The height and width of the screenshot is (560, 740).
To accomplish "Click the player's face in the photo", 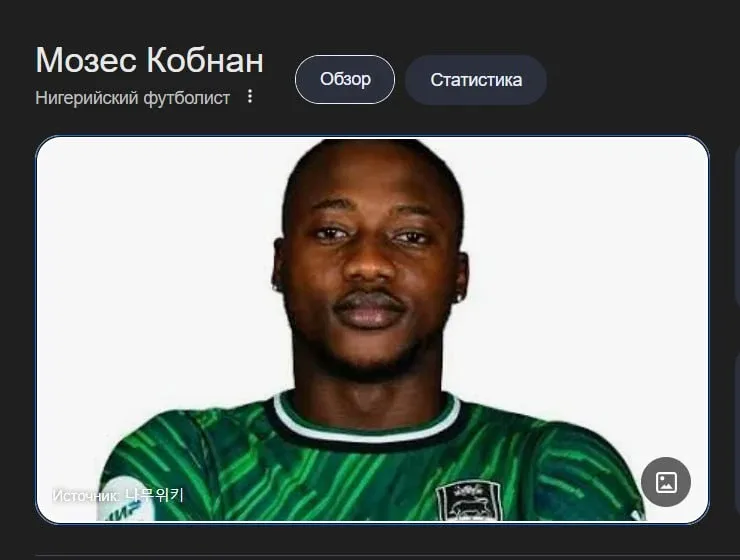I will point(370,264).
